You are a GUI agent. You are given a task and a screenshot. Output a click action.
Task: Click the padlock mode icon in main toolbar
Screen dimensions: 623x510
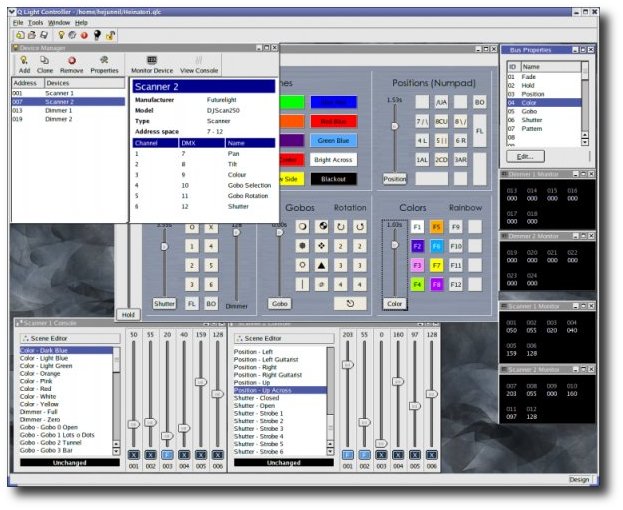[x=110, y=35]
